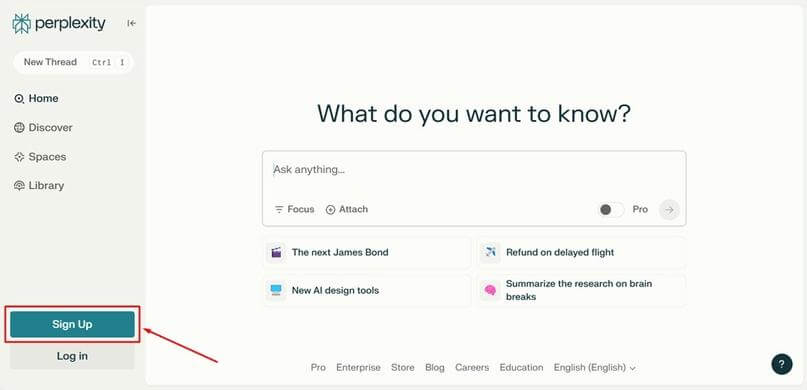Open Library from the sidebar
The width and height of the screenshot is (807, 390).
[x=39, y=186]
